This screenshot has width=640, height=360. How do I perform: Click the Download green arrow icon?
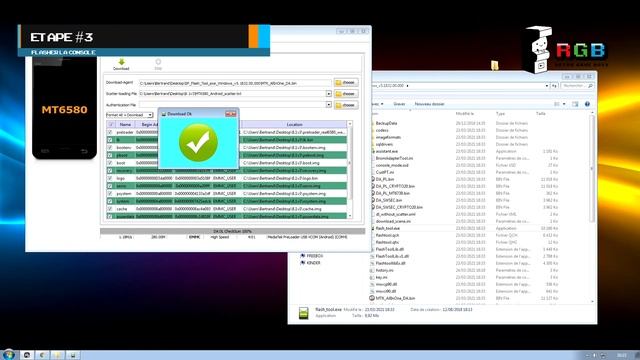click(x=121, y=62)
